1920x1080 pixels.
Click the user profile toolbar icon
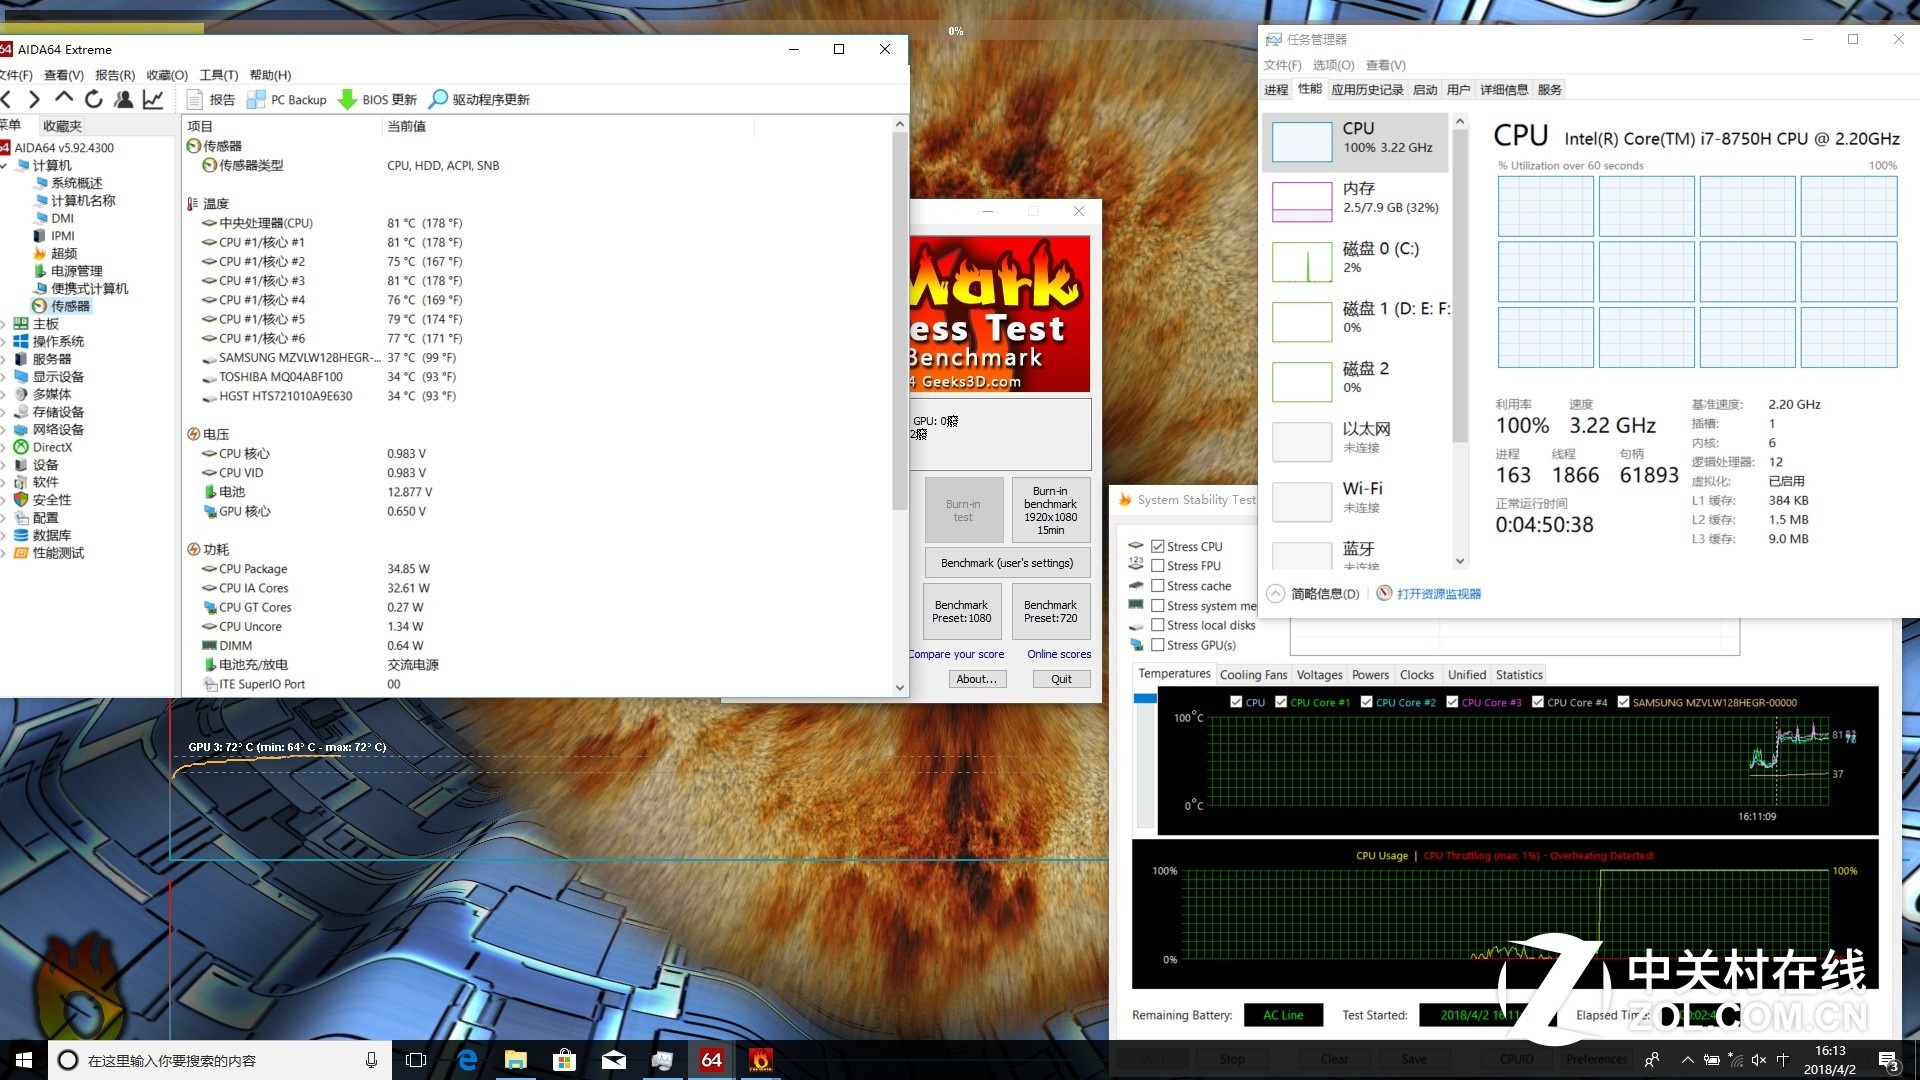point(123,99)
